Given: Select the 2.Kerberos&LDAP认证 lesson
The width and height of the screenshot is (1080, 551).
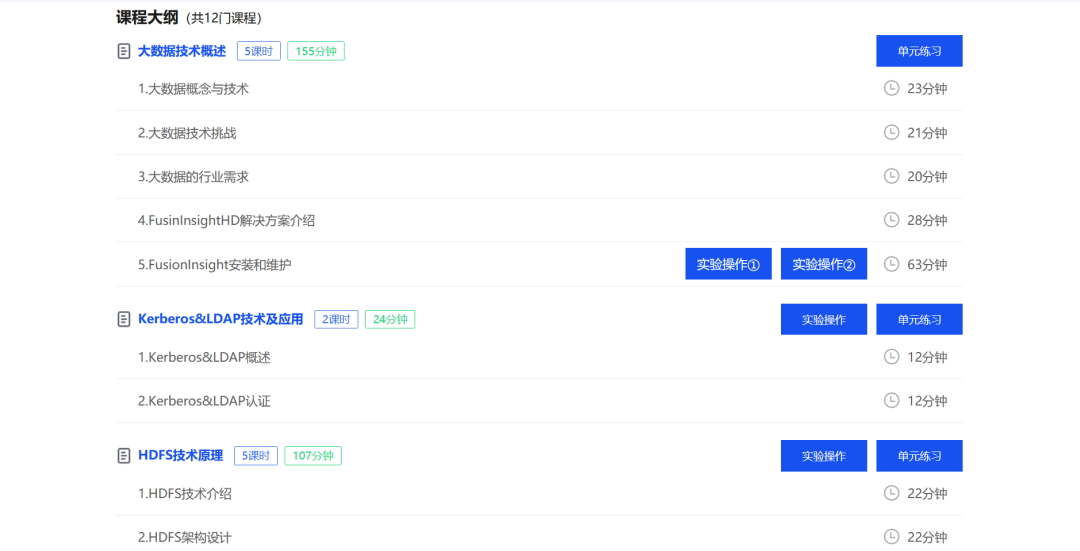Looking at the screenshot, I should pyautogui.click(x=204, y=401).
